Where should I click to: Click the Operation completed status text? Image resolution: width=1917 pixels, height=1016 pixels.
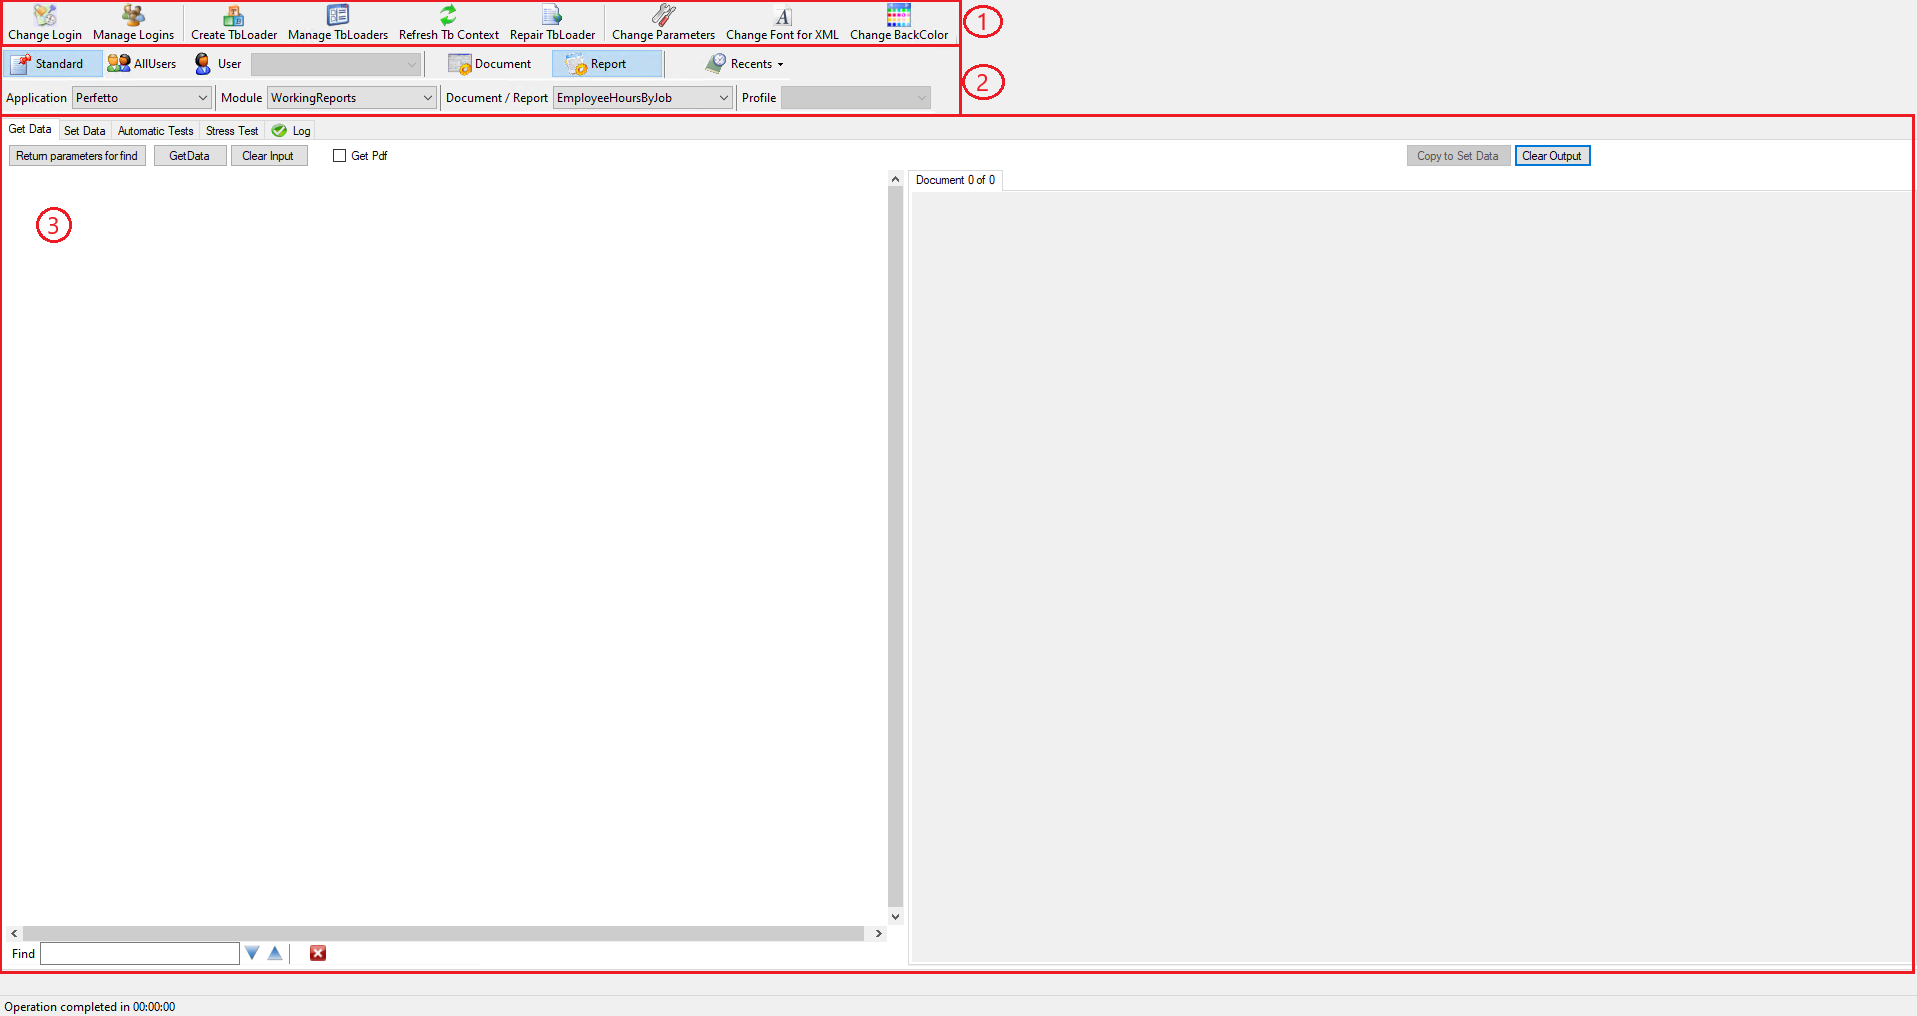click(90, 1007)
